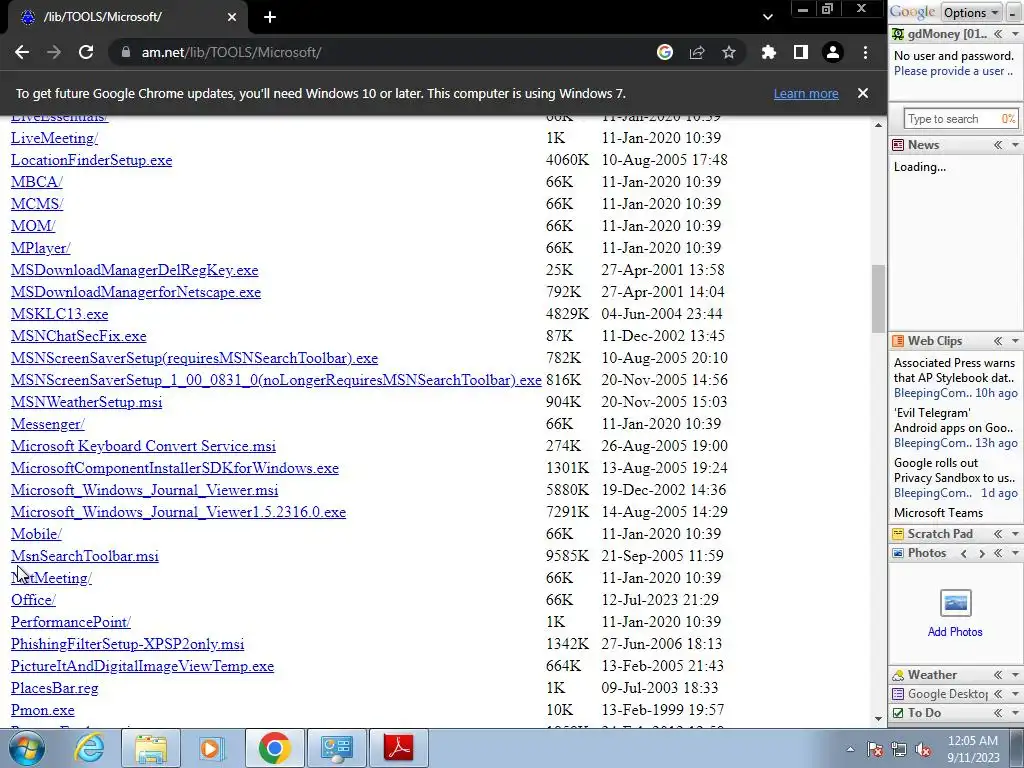Image resolution: width=1024 pixels, height=768 pixels.
Task: Open the Windows Start menu
Action: tap(27, 748)
